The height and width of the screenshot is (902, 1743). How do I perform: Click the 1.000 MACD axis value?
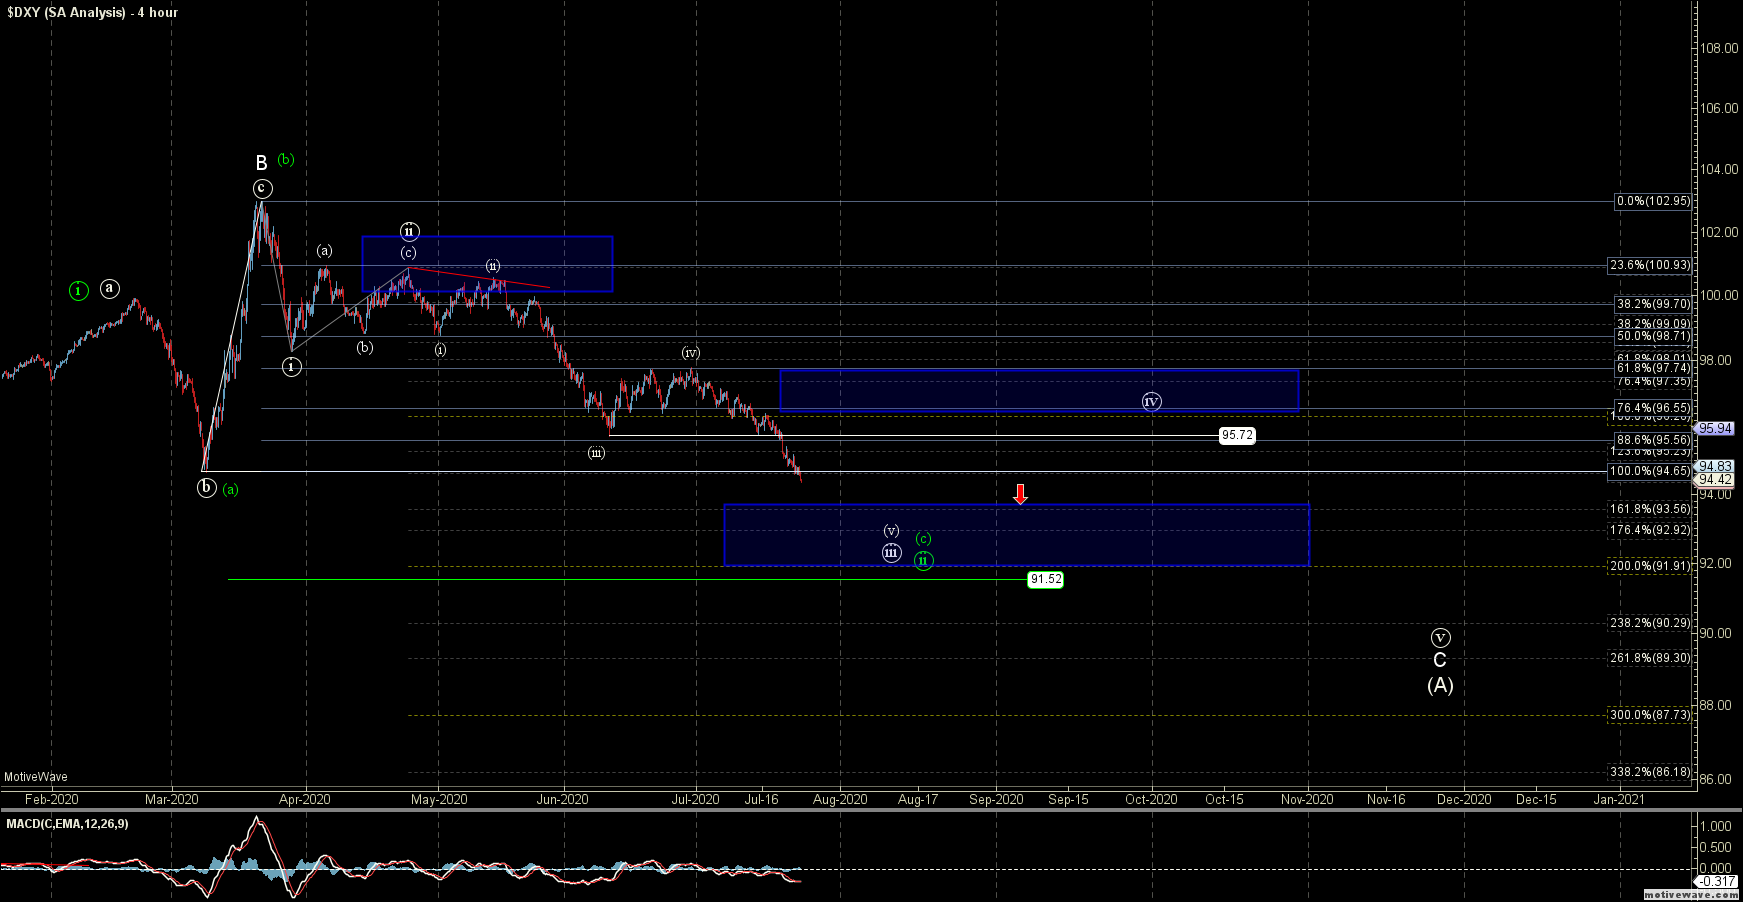[1716, 826]
